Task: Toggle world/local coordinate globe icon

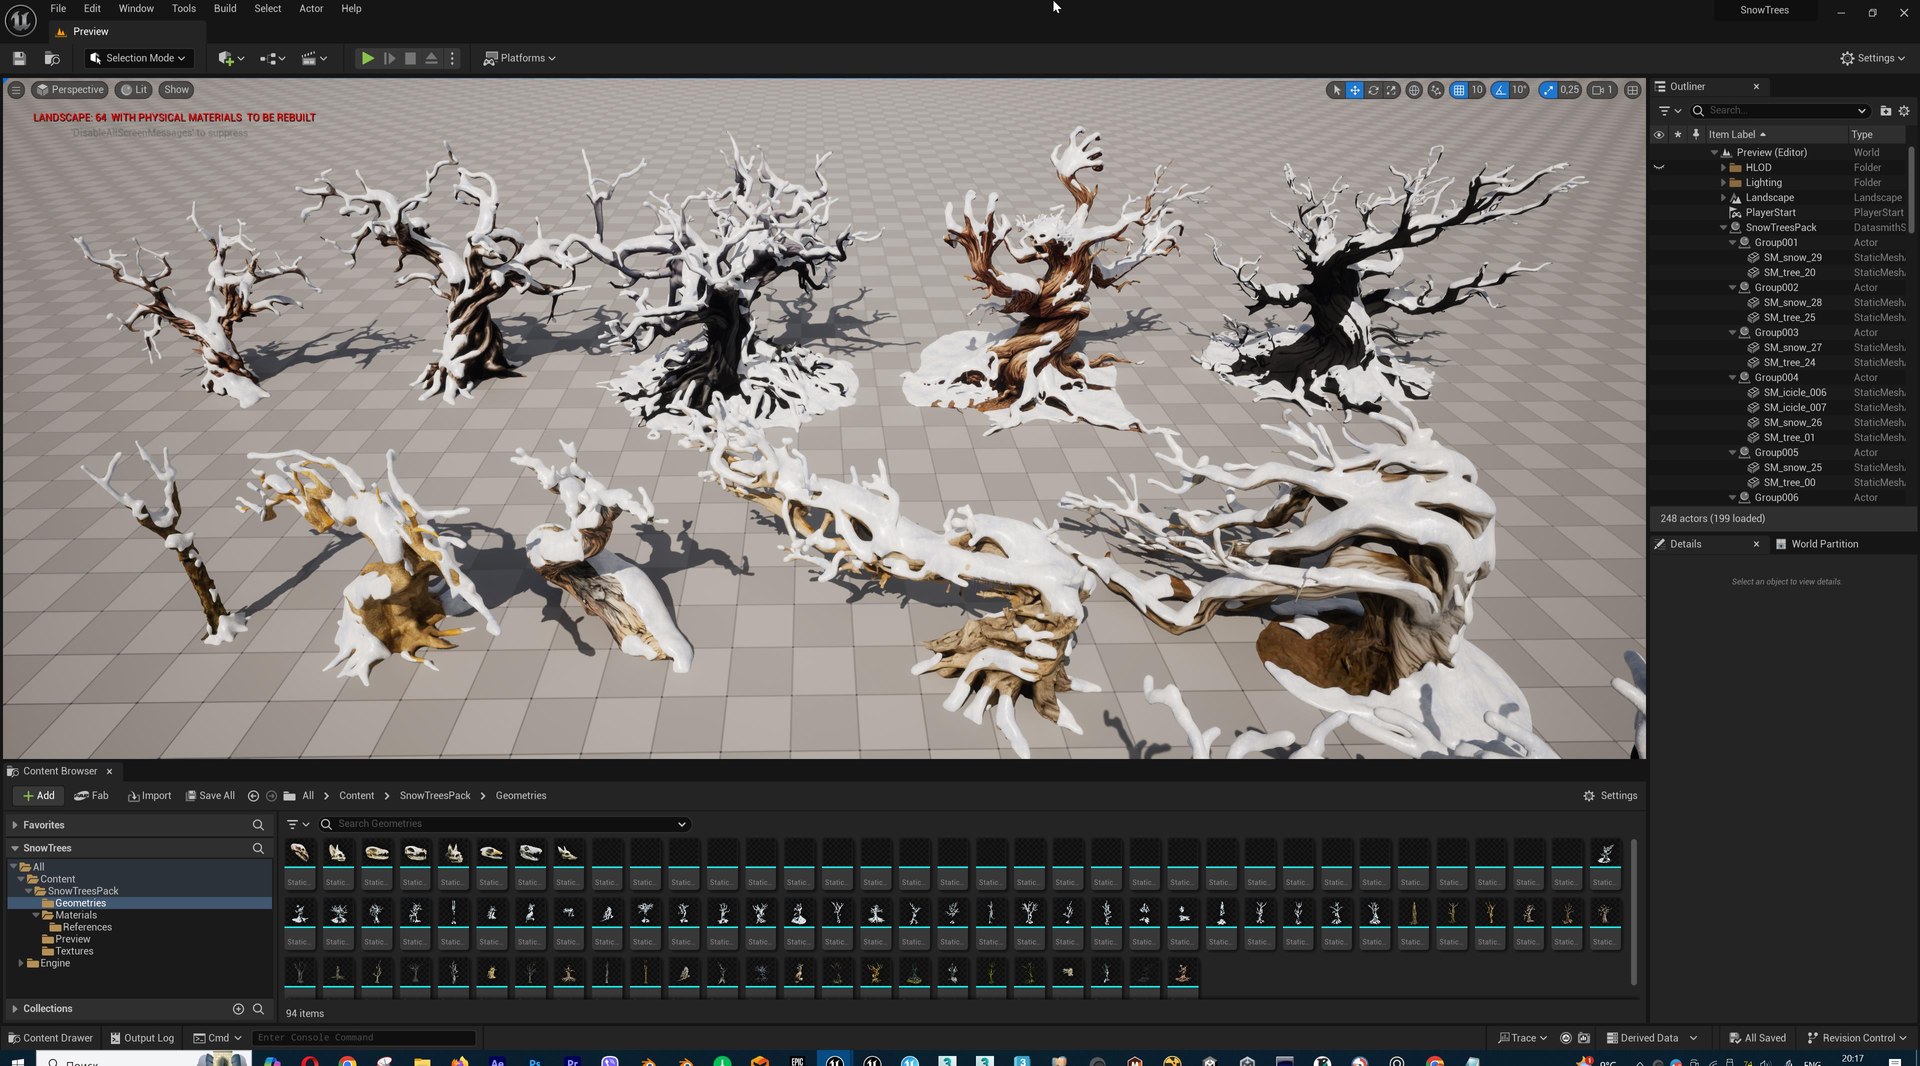Action: (1414, 90)
